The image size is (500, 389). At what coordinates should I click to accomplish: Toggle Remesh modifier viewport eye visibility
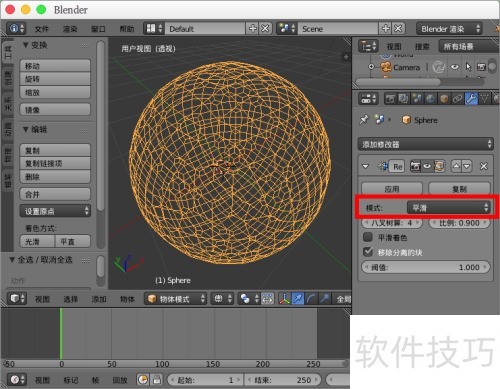click(427, 166)
